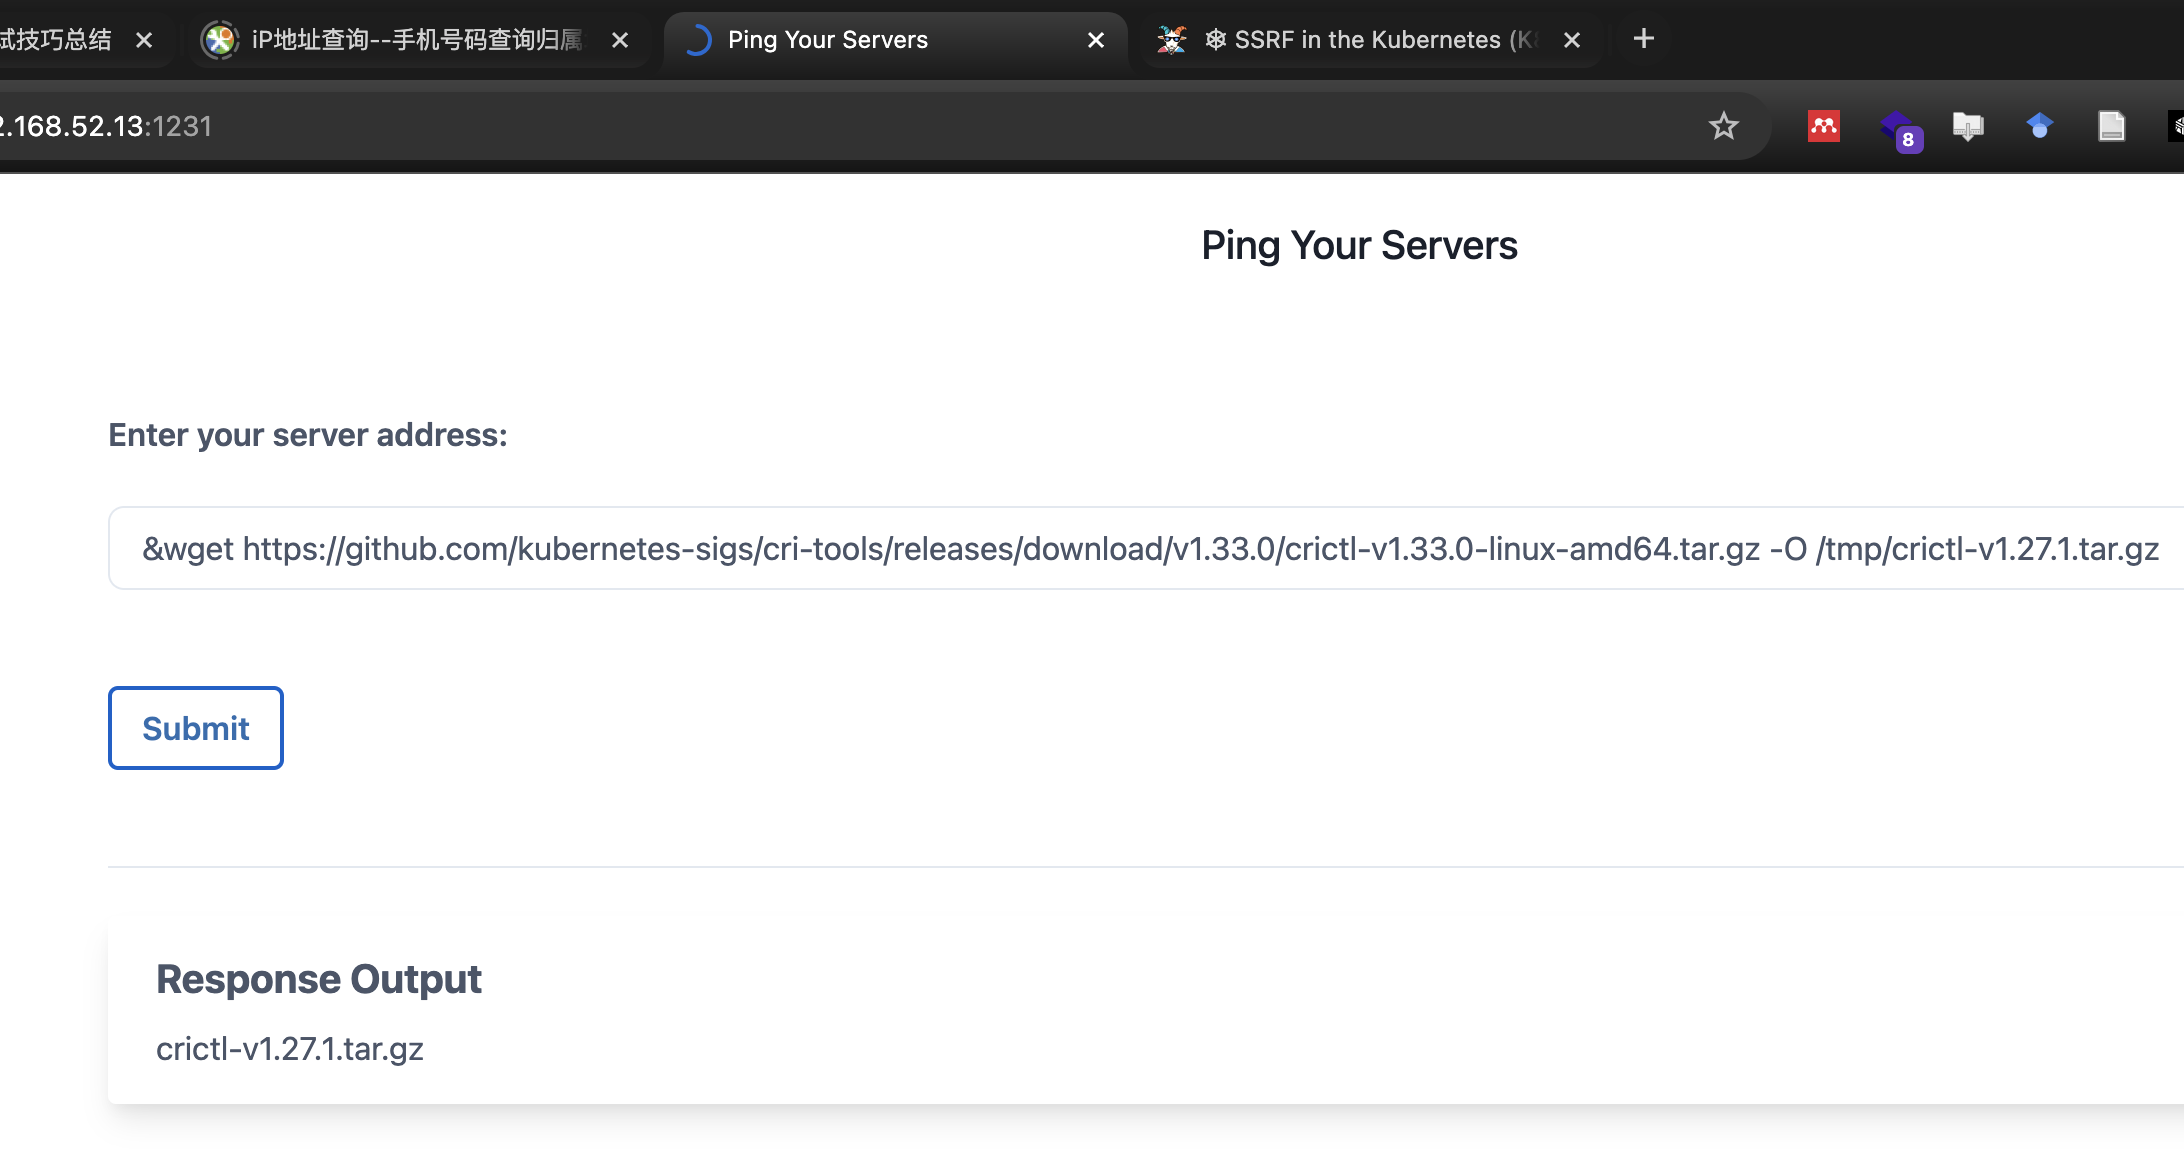Click the folder download extension icon
The height and width of the screenshot is (1158, 2184).
tap(1967, 126)
